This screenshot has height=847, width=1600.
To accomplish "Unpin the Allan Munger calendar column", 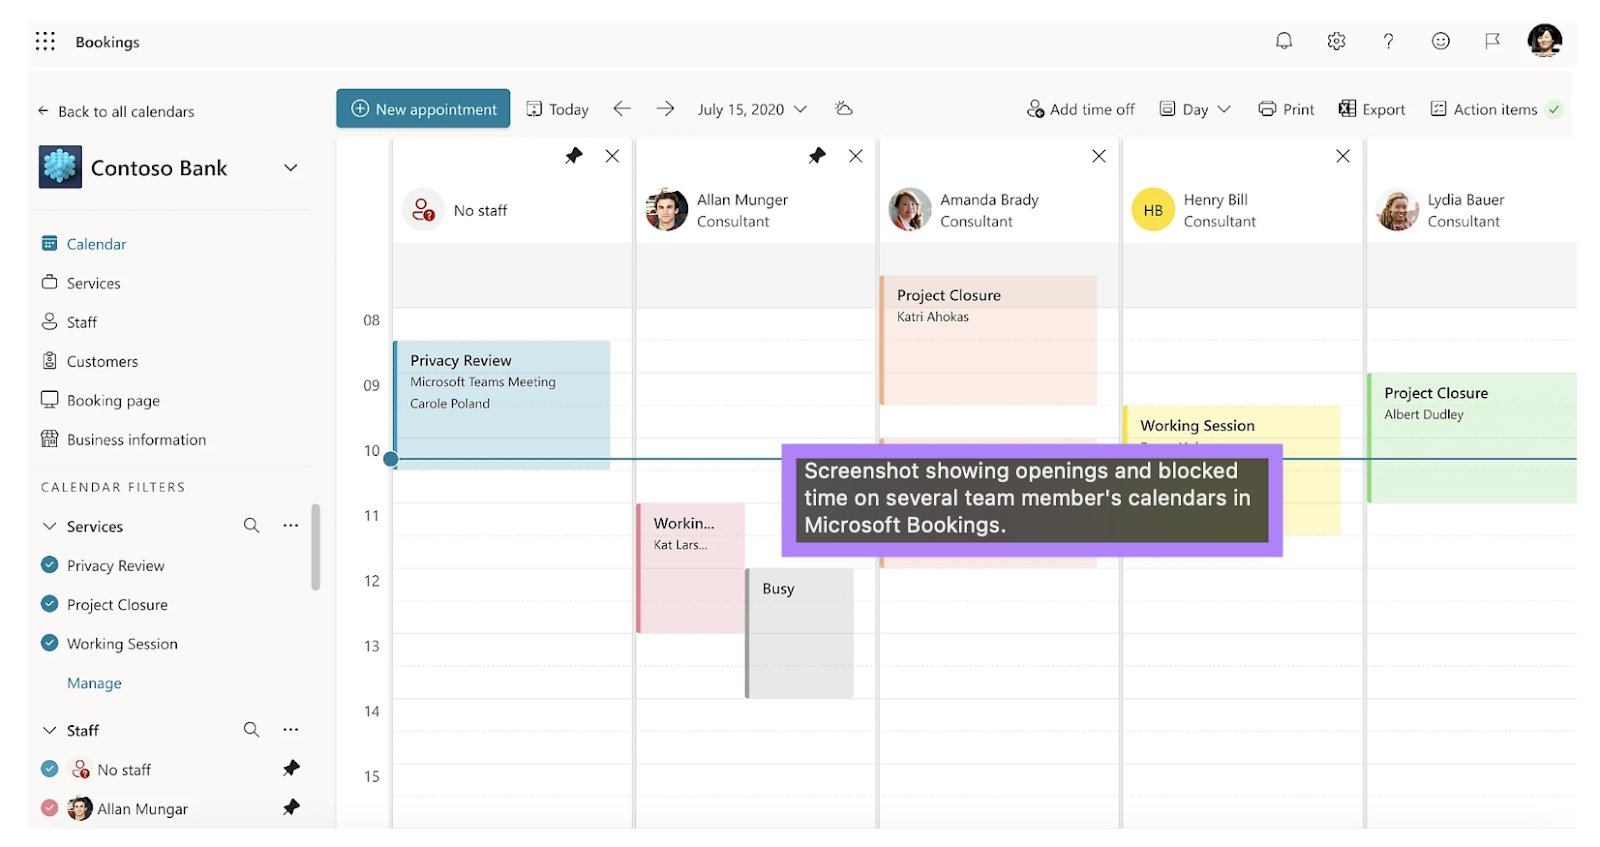I will click(817, 156).
